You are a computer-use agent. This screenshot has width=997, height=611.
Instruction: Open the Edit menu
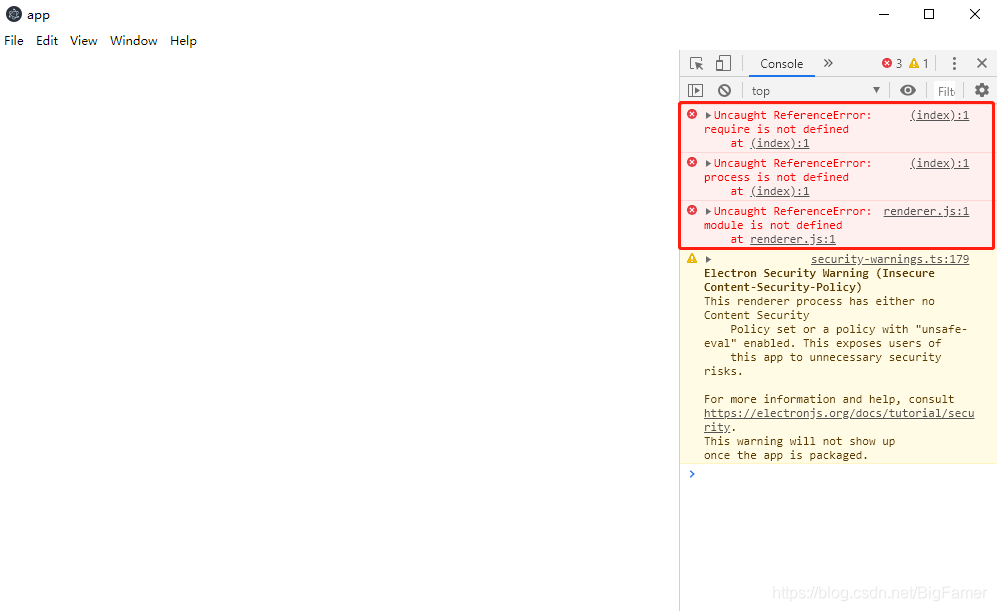47,41
